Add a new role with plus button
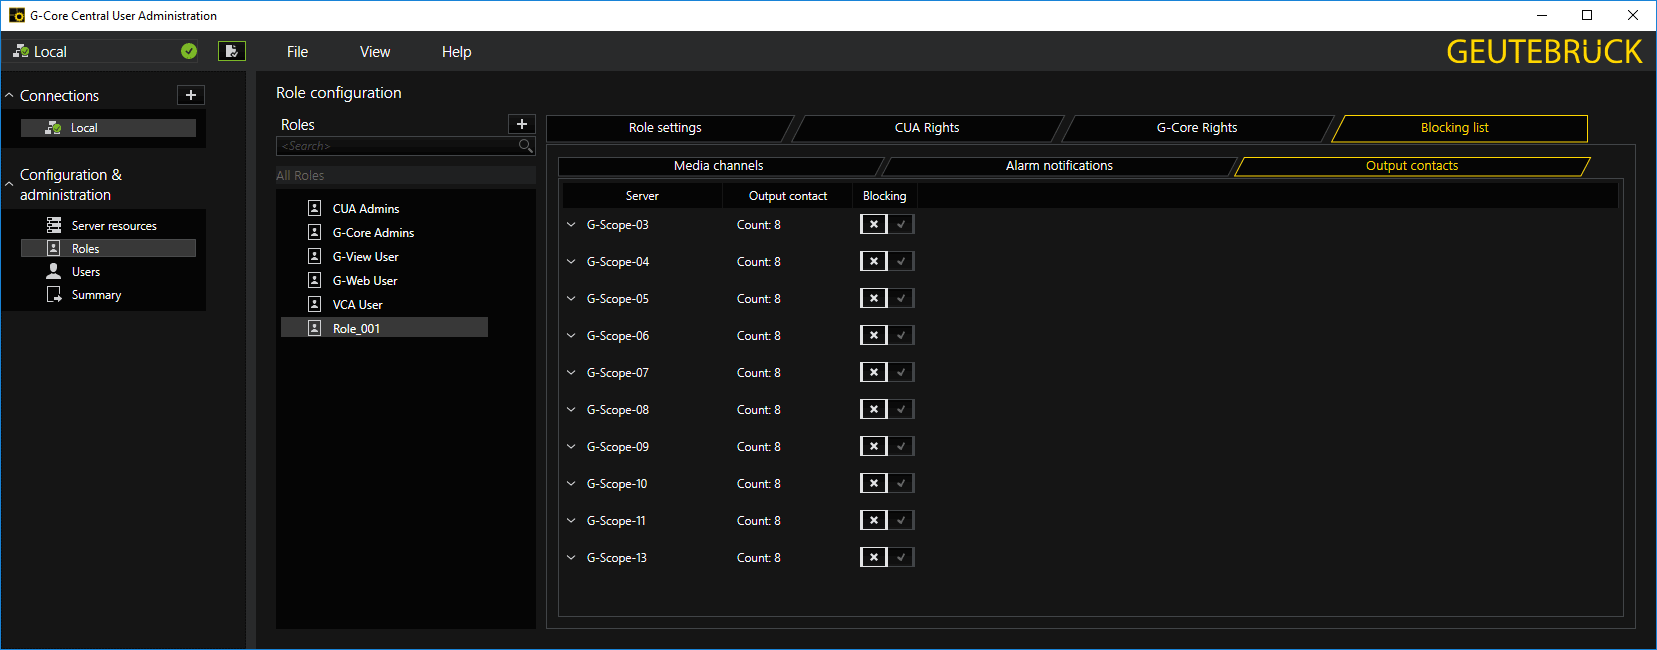The width and height of the screenshot is (1657, 650). tap(522, 124)
